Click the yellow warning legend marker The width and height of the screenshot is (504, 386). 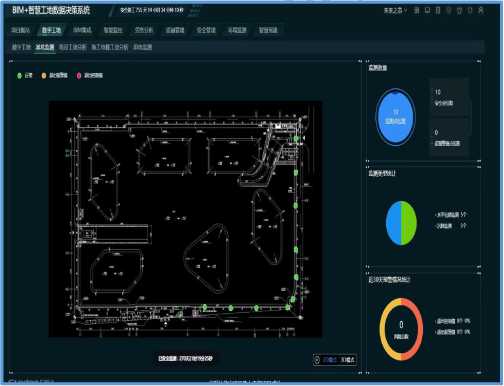coord(44,76)
